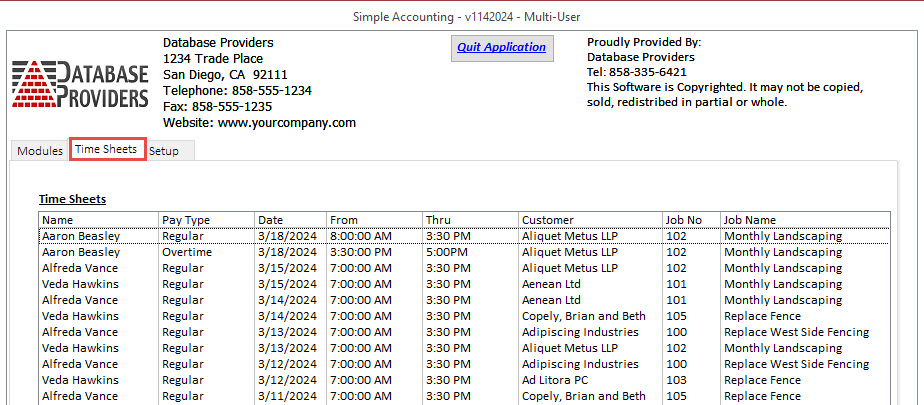Switch to the Modules tab
Viewport: 924px width, 405px height.
coord(40,151)
